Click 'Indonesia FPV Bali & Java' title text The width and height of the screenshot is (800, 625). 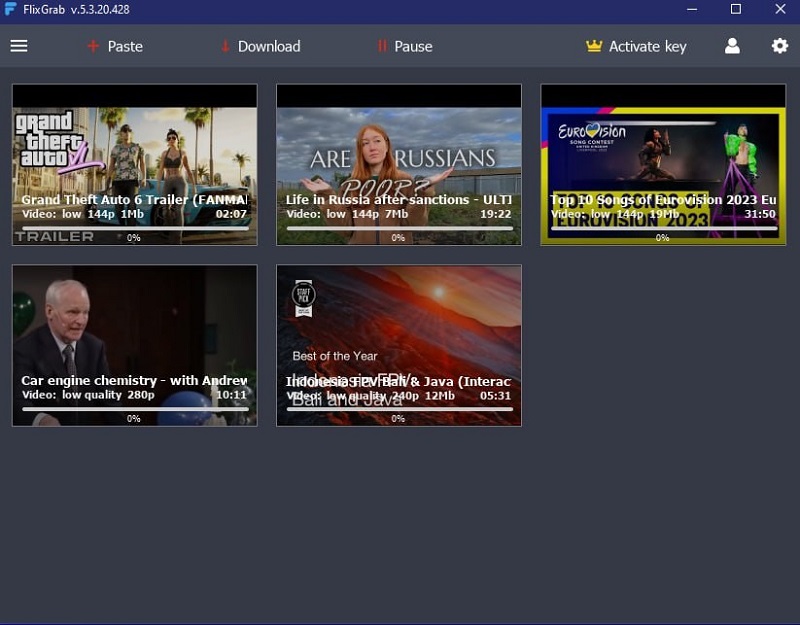click(x=398, y=381)
